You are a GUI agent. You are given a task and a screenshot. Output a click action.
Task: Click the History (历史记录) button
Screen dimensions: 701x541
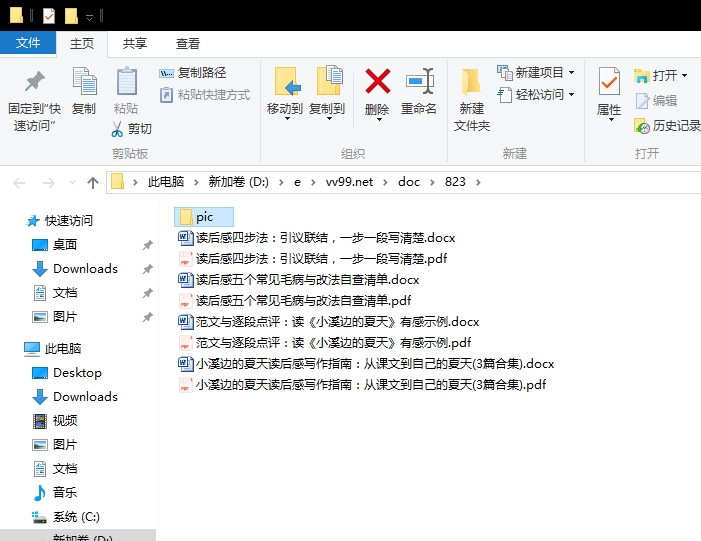point(667,126)
